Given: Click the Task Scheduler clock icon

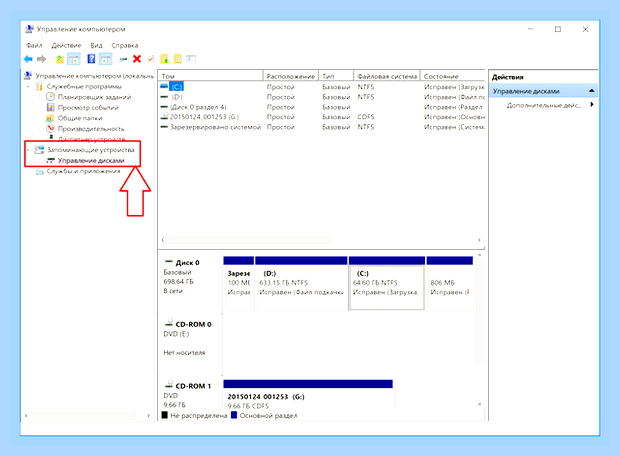Looking at the screenshot, I should pyautogui.click(x=50, y=96).
